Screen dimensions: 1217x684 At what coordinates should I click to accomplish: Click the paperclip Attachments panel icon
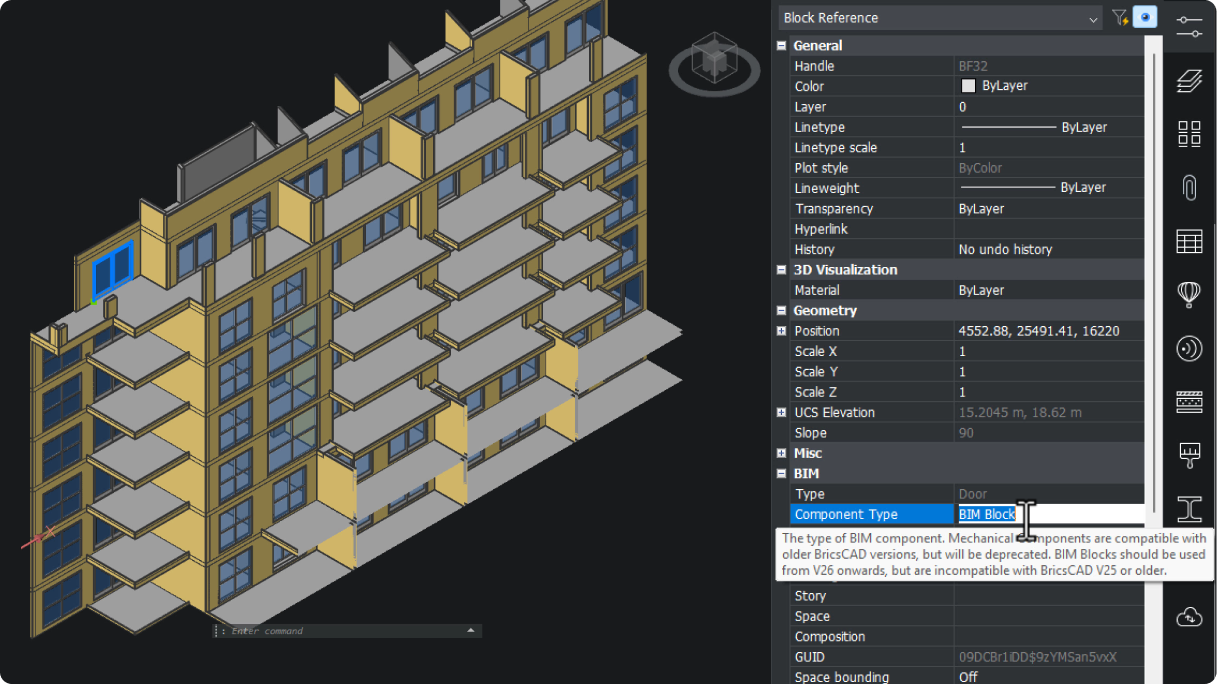(x=1188, y=187)
